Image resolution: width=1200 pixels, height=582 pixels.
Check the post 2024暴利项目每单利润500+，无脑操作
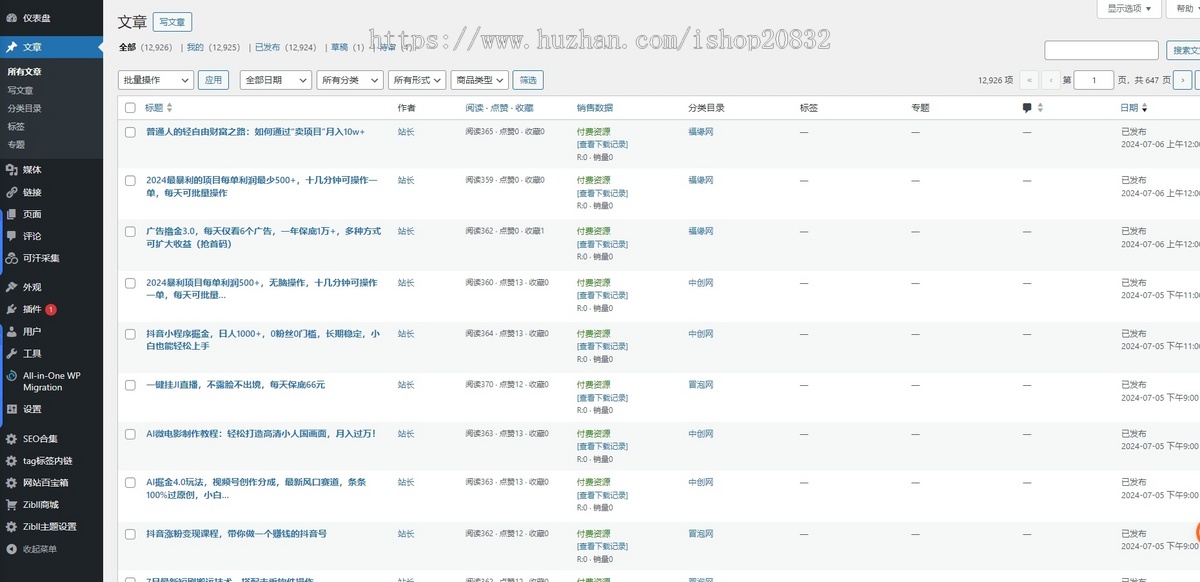[x=130, y=283]
